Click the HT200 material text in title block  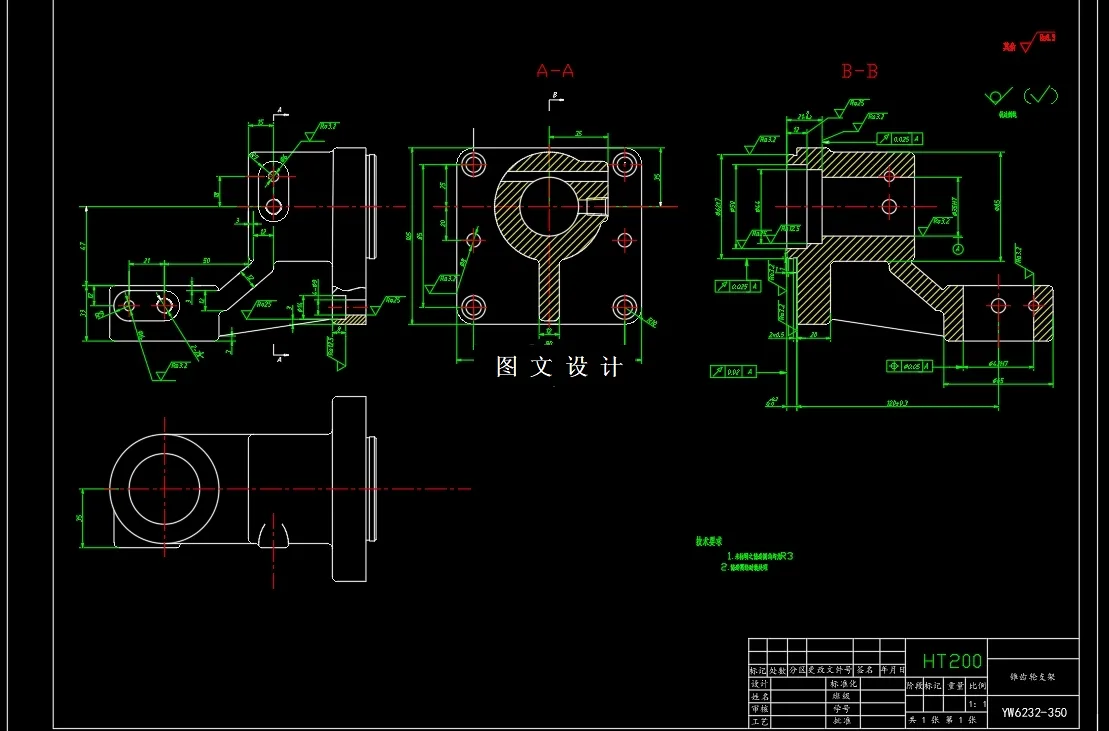[x=952, y=661]
